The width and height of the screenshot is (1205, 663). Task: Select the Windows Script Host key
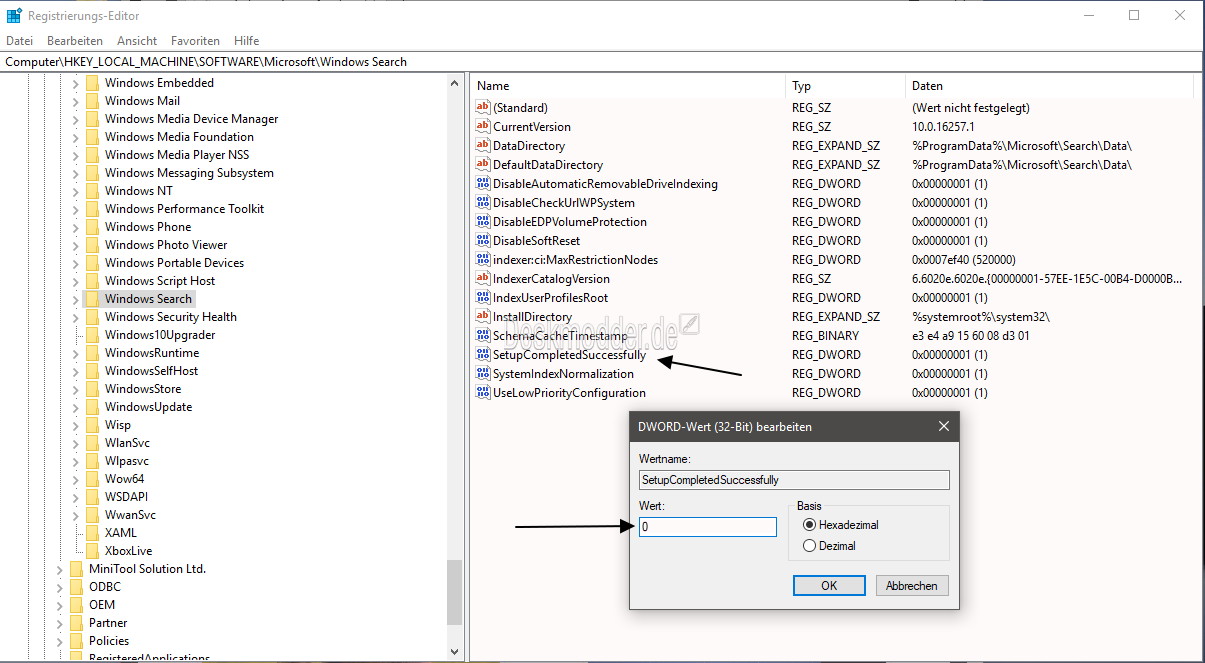(160, 281)
